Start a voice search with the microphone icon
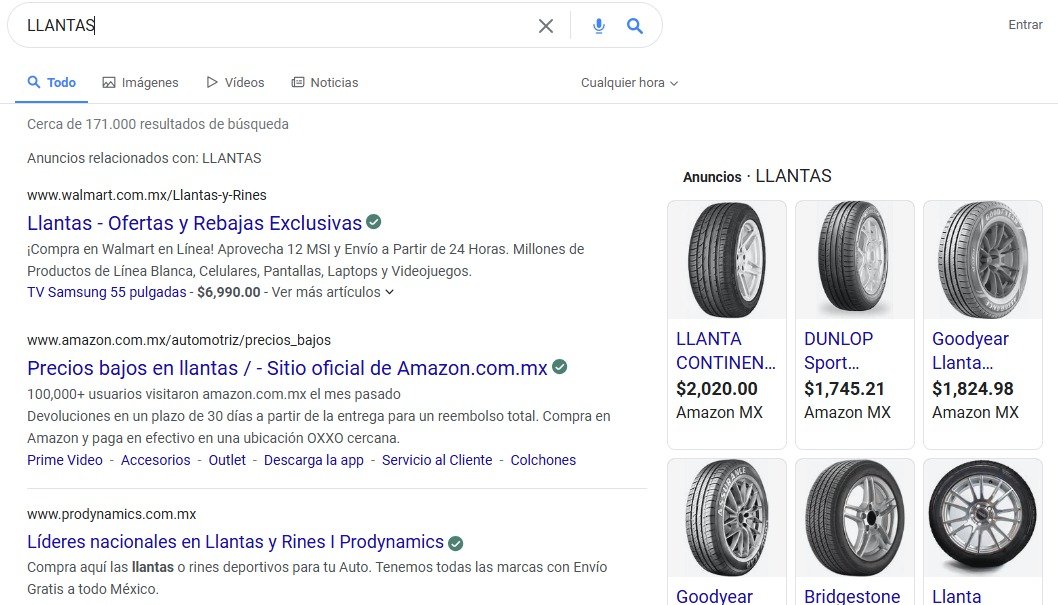Screen dimensions: 1058x605 pos(598,26)
